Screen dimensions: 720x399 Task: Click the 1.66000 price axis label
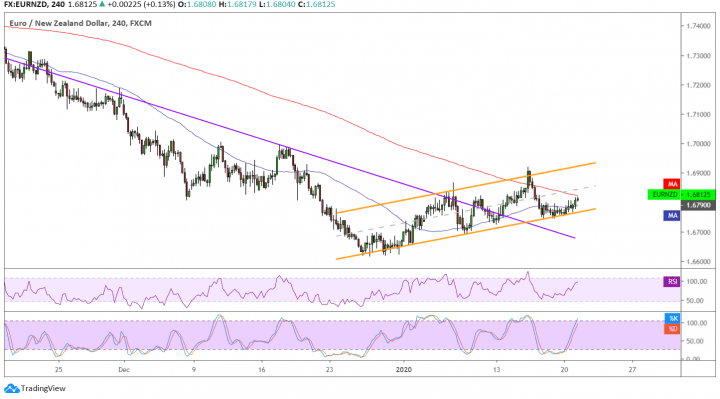tap(698, 262)
